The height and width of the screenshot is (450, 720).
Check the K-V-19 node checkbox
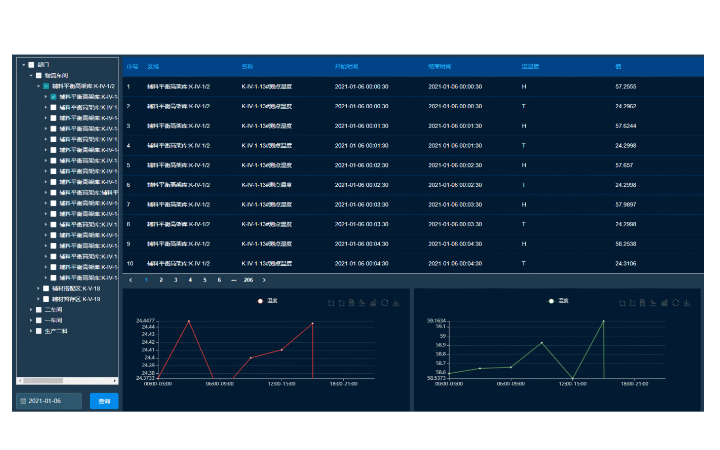point(46,299)
